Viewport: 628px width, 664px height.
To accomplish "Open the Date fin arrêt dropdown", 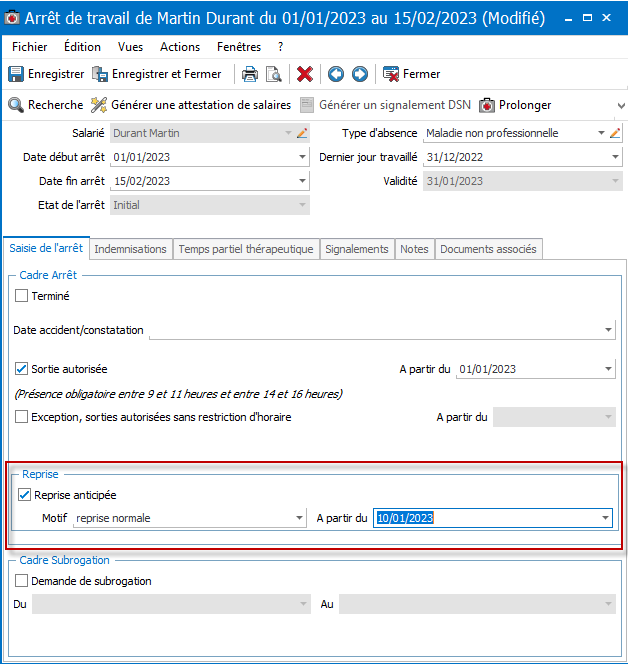I will coord(302,181).
